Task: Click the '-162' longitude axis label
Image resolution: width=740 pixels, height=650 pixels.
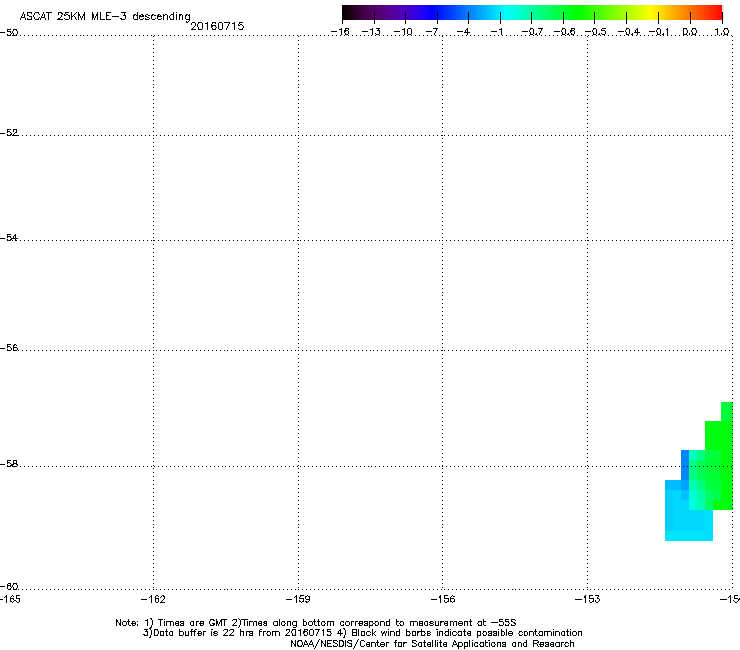Action: [x=153, y=599]
